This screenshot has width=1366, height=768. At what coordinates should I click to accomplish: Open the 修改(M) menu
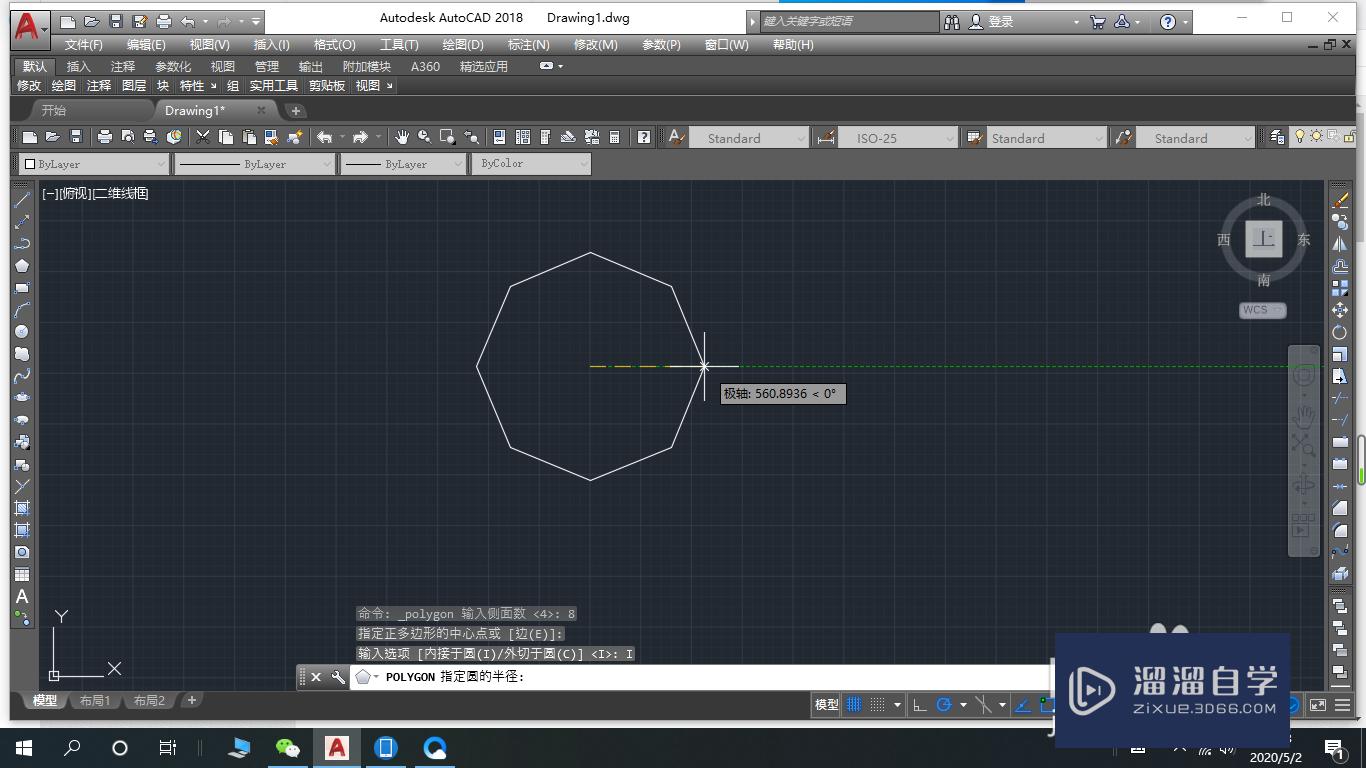(x=595, y=45)
